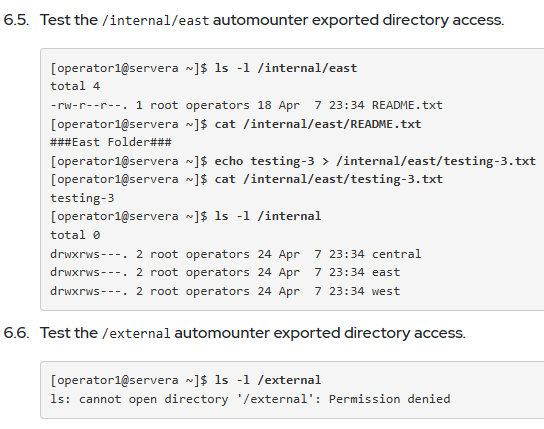544x429 pixels.
Task: Click README.txt in the file listing
Action: tap(407, 105)
